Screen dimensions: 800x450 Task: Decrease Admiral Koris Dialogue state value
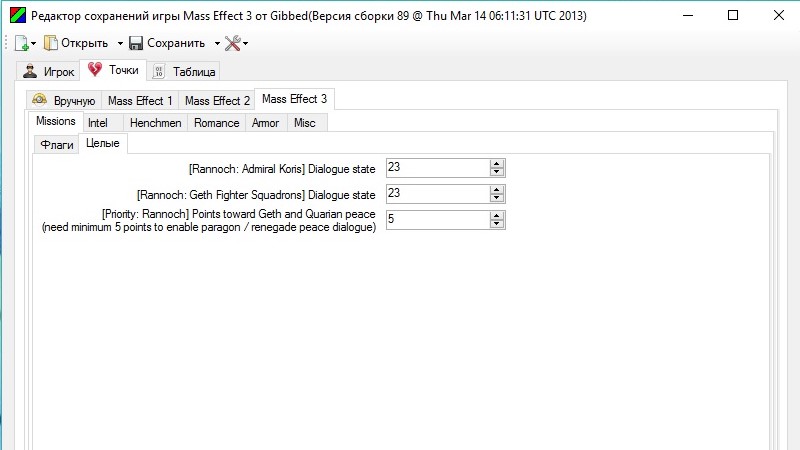tap(496, 172)
